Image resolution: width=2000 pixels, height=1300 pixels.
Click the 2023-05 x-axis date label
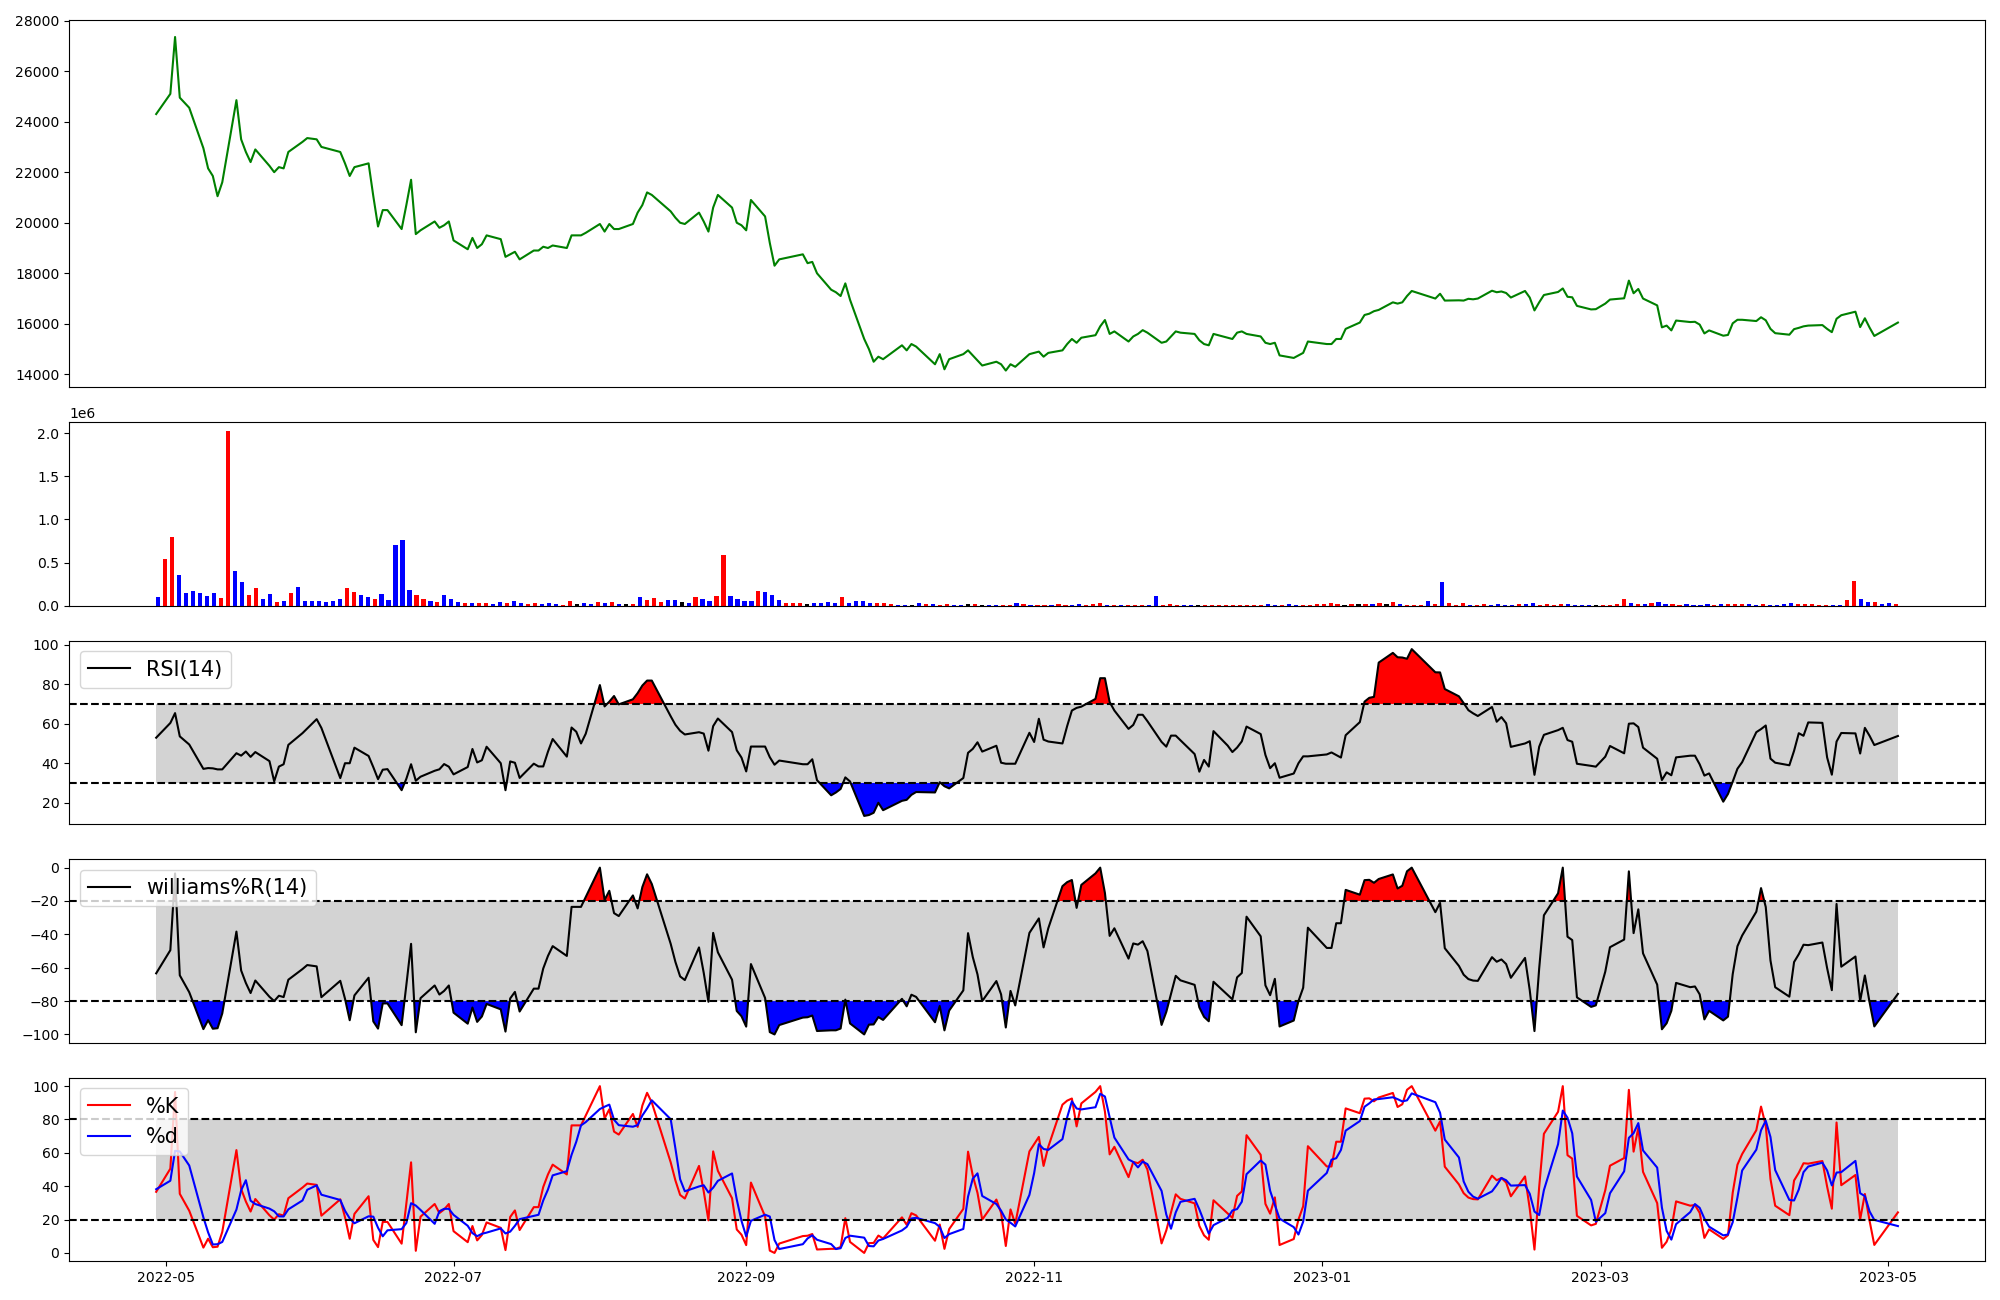[x=1888, y=1277]
